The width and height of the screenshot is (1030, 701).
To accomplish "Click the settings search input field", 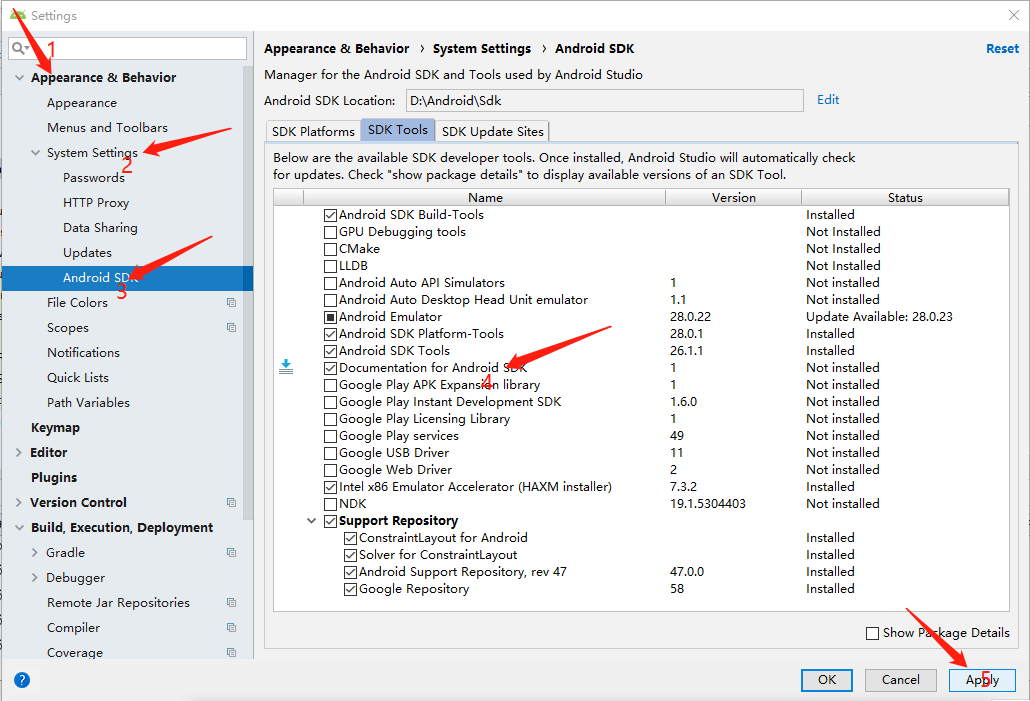I will click(128, 49).
